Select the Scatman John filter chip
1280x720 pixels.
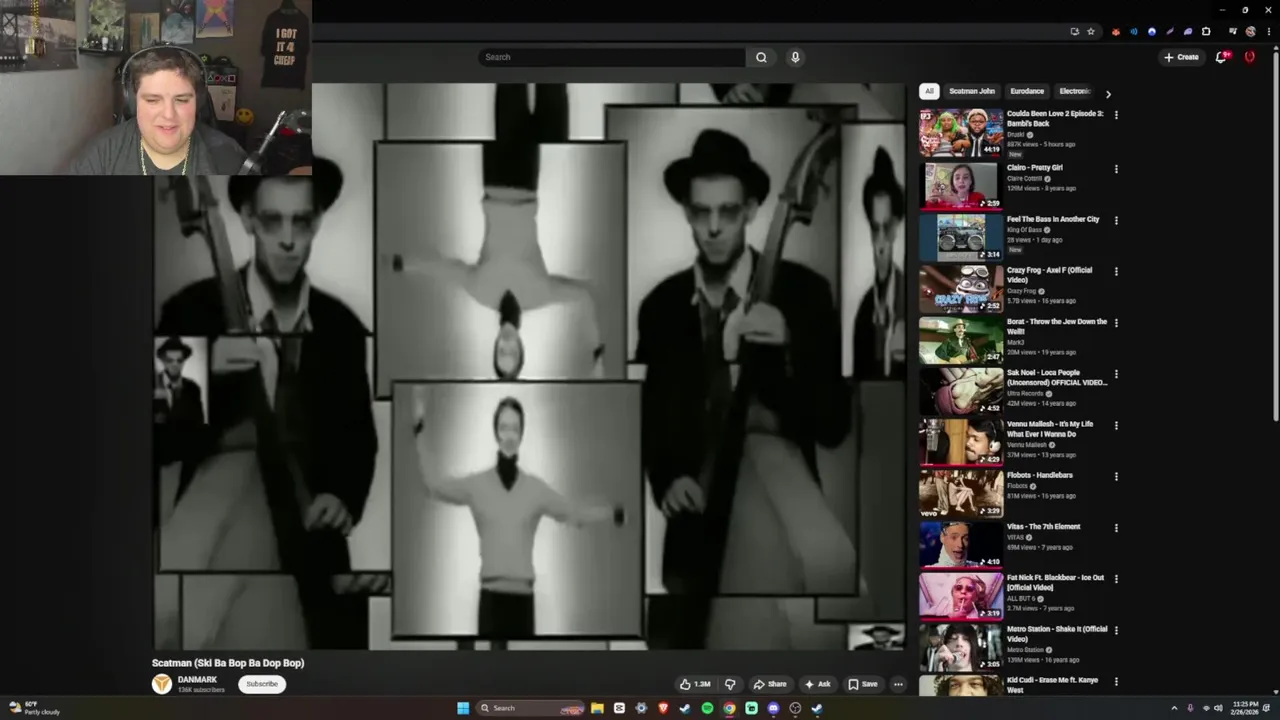[x=972, y=91]
